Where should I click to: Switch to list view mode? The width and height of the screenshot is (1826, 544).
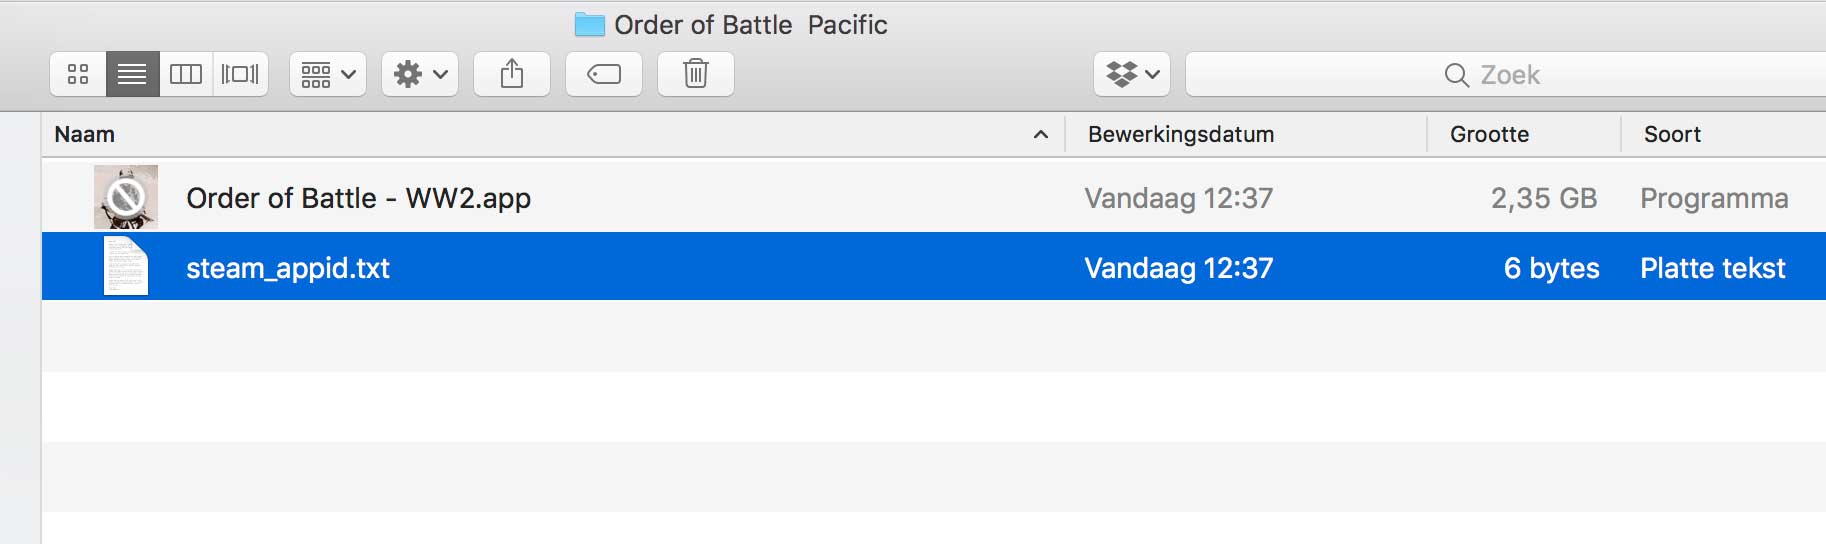pyautogui.click(x=132, y=74)
